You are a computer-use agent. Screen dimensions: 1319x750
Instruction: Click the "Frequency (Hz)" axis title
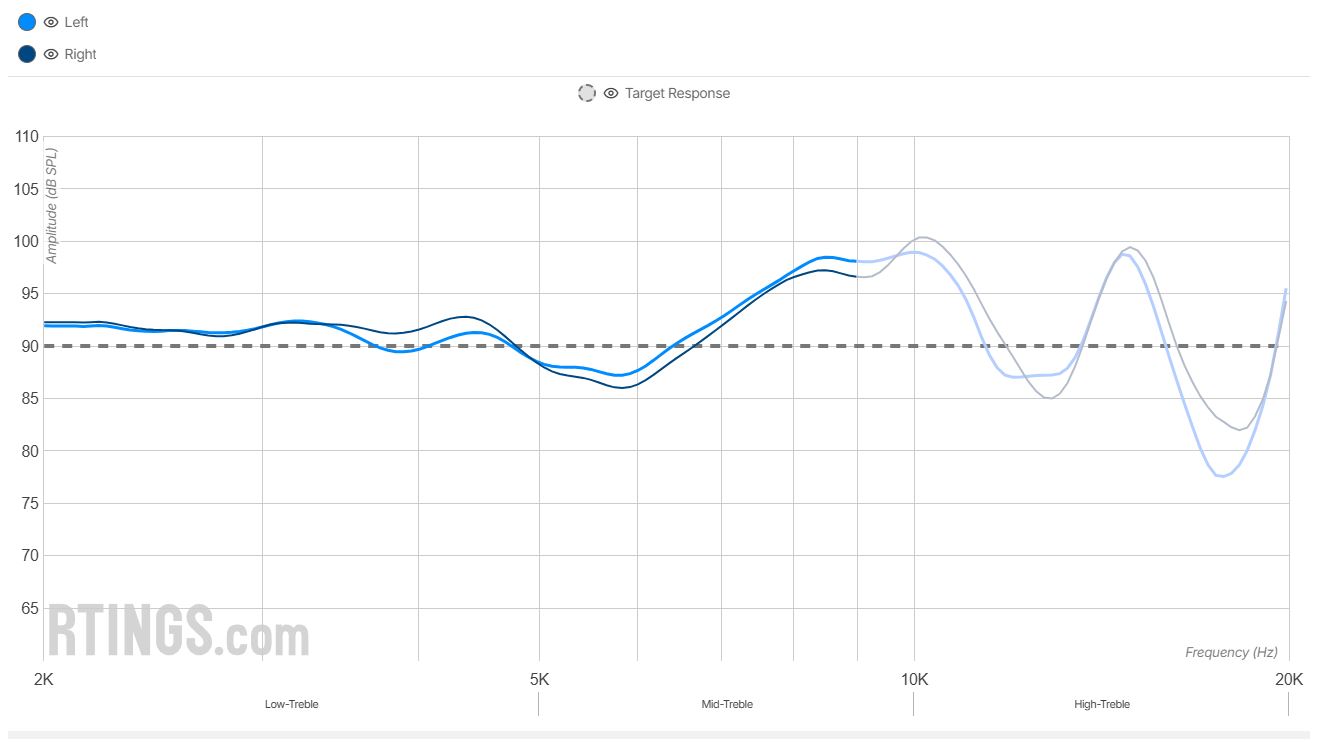(1231, 652)
